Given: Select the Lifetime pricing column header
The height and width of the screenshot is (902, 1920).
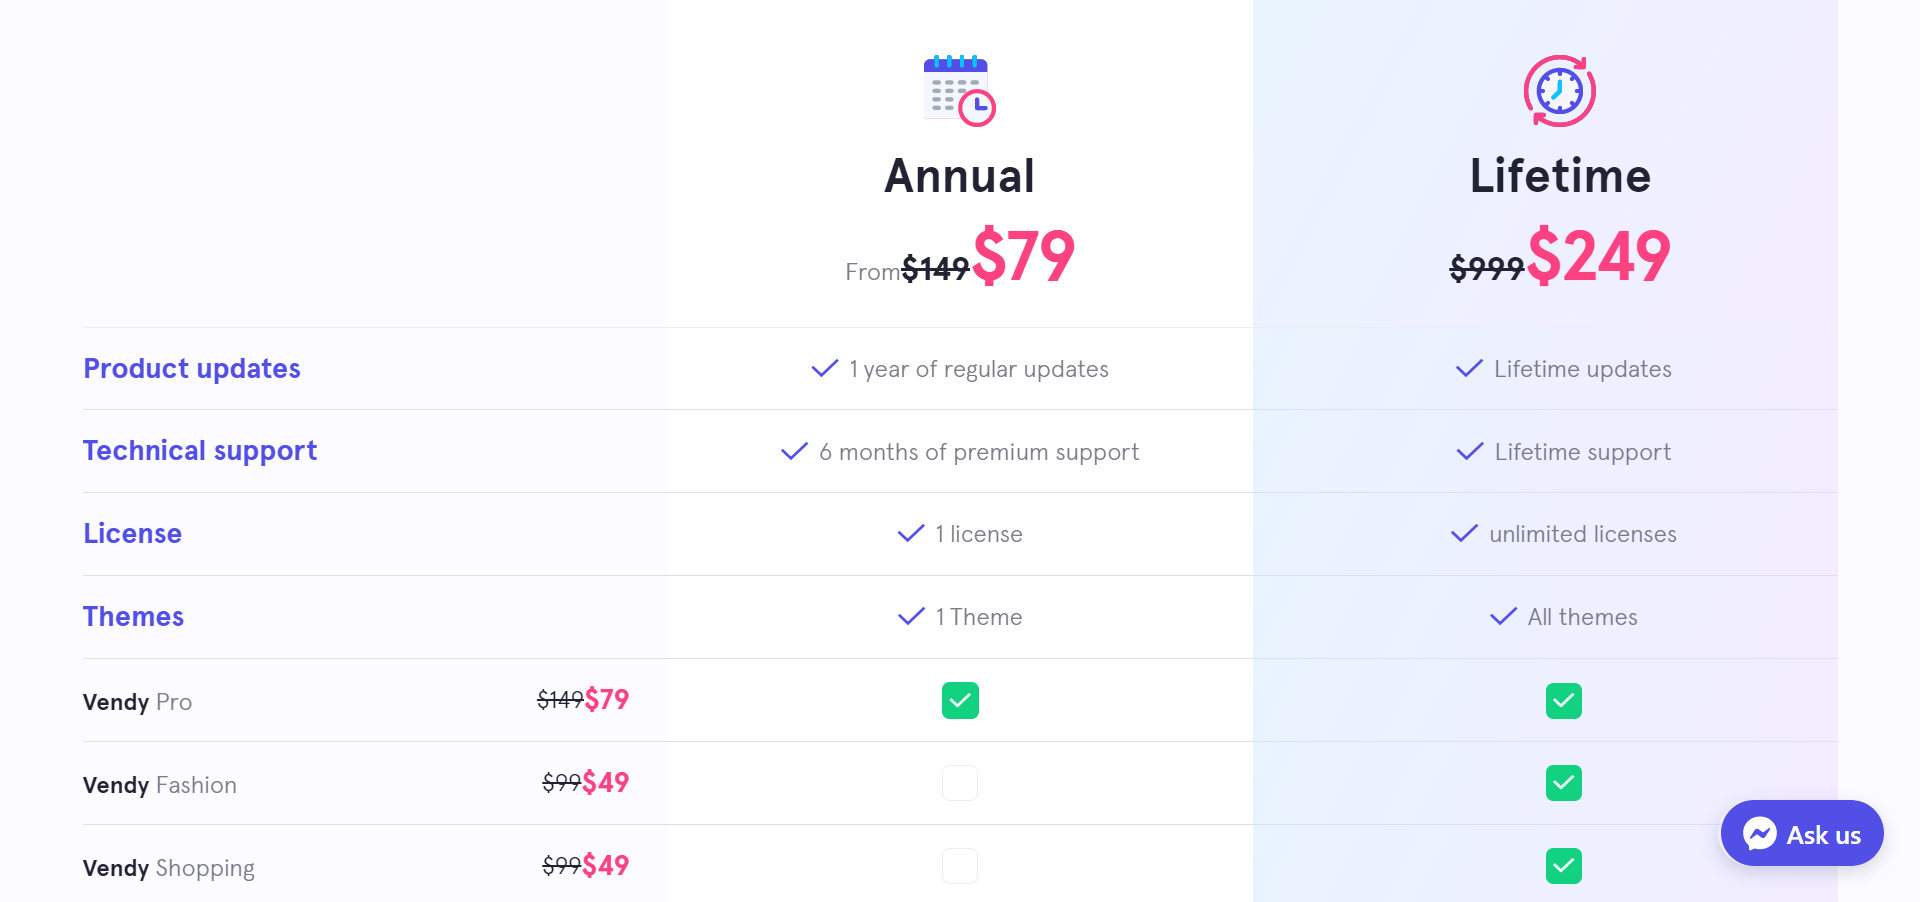Looking at the screenshot, I should click(x=1559, y=176).
